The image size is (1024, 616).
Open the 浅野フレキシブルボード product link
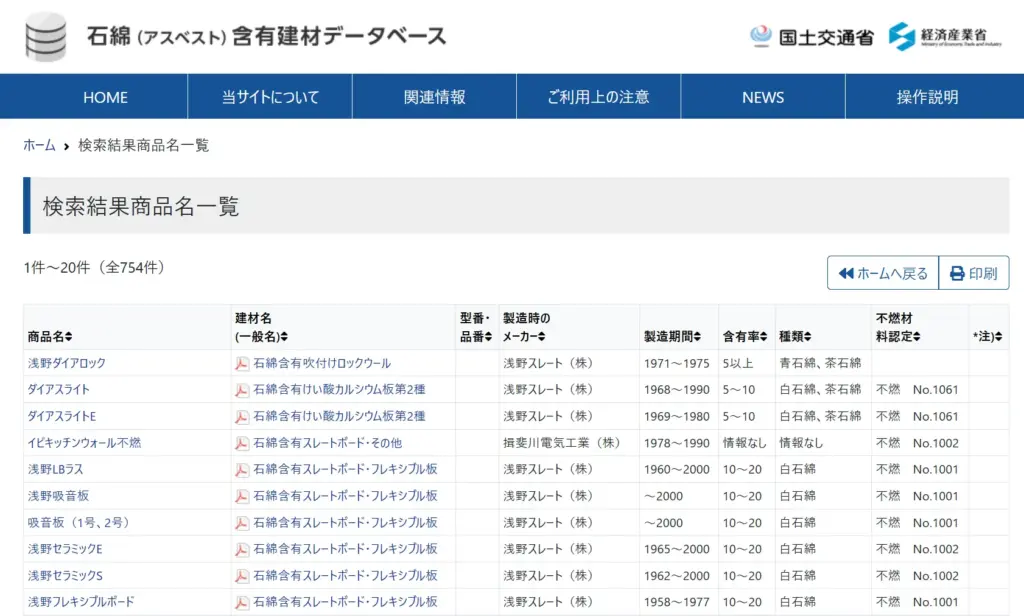81,602
